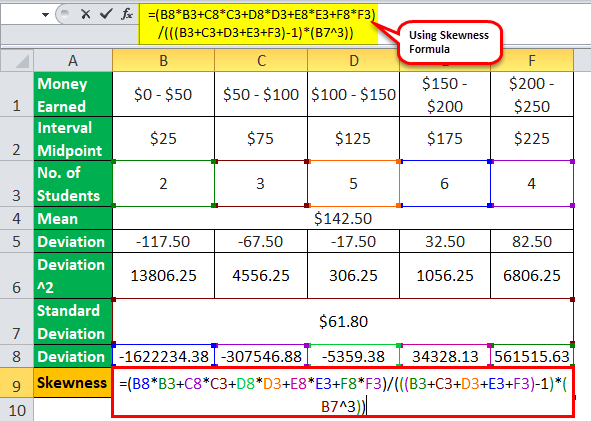Select column D header
Screen dimensions: 591x421
pyautogui.click(x=354, y=61)
